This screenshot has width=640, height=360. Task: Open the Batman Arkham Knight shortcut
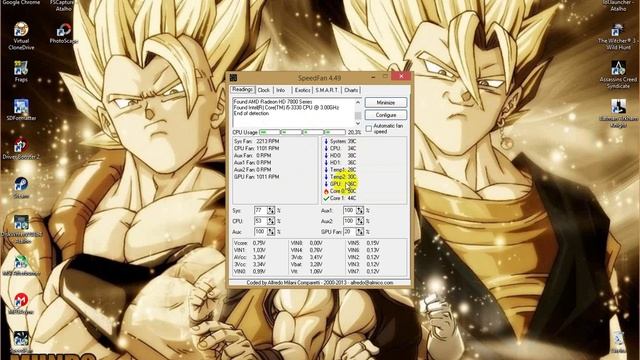click(618, 113)
